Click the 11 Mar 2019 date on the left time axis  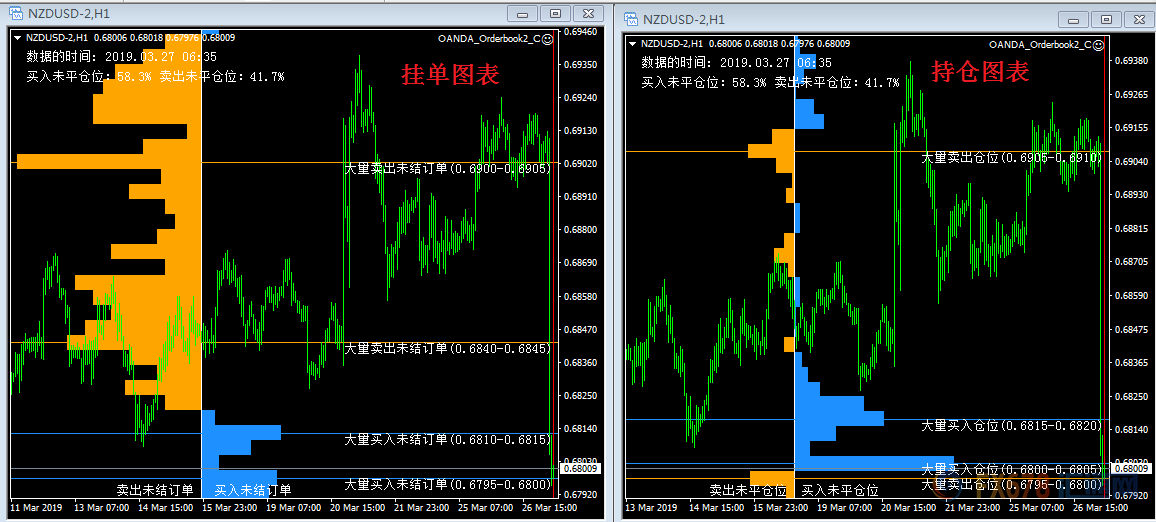point(37,508)
